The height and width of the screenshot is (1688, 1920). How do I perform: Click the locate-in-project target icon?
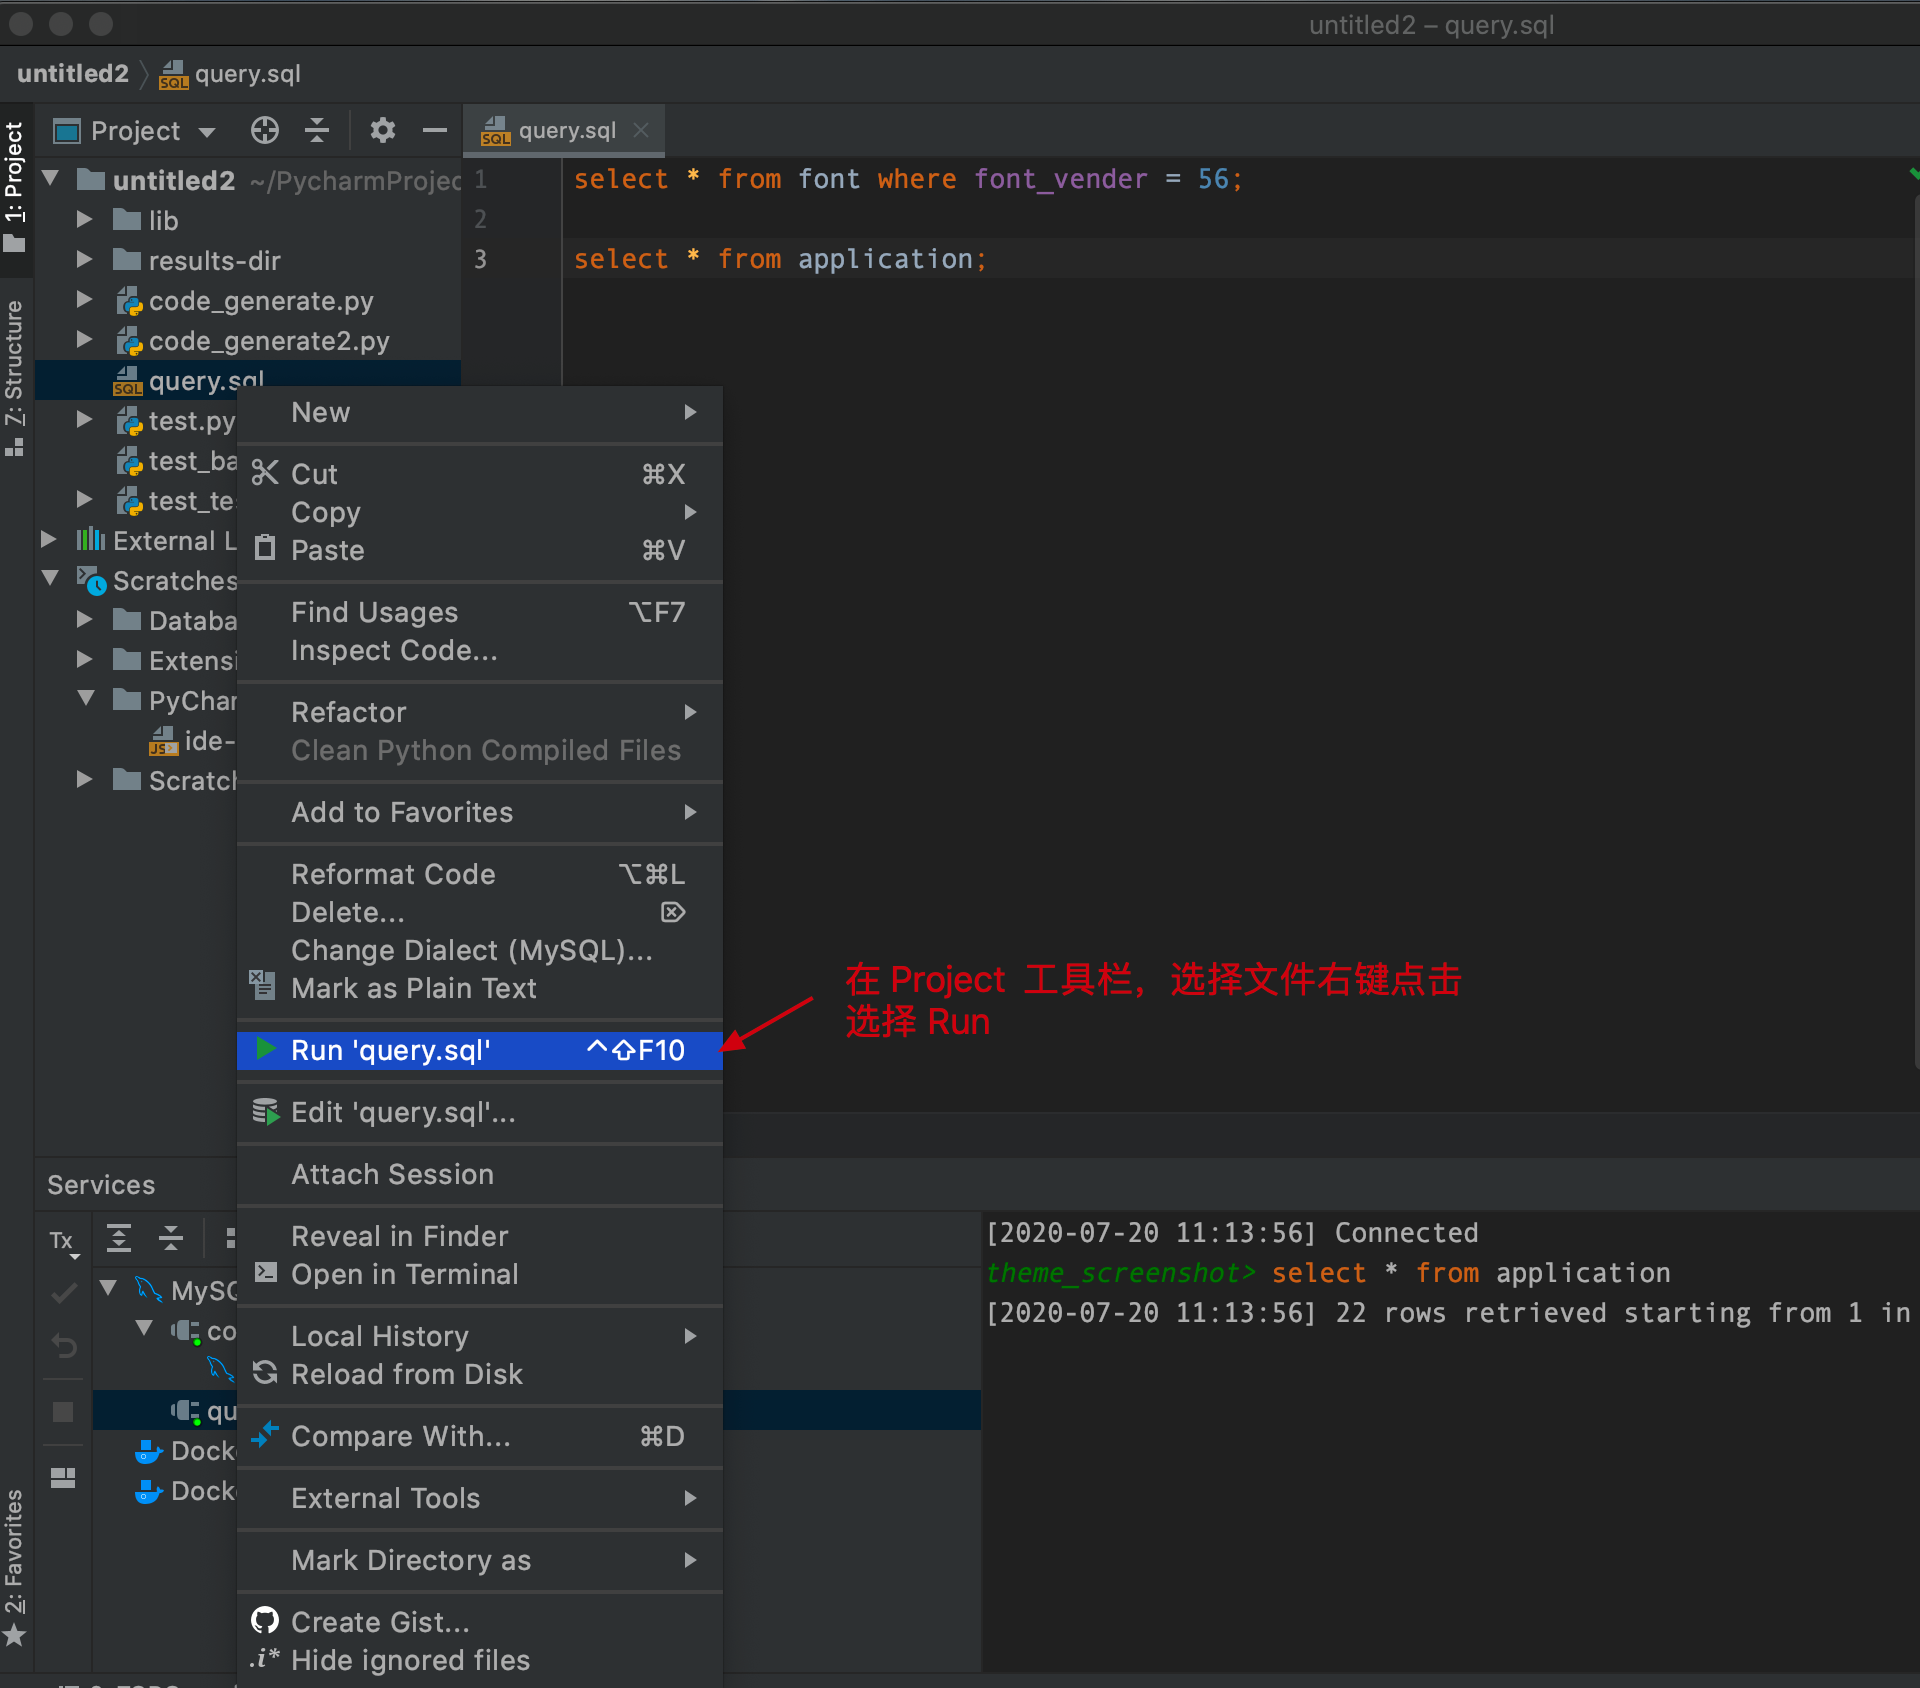pos(264,131)
